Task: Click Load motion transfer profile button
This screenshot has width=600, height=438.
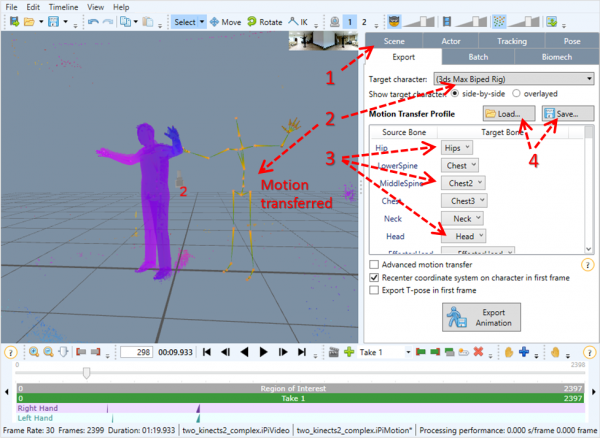Action: point(509,114)
